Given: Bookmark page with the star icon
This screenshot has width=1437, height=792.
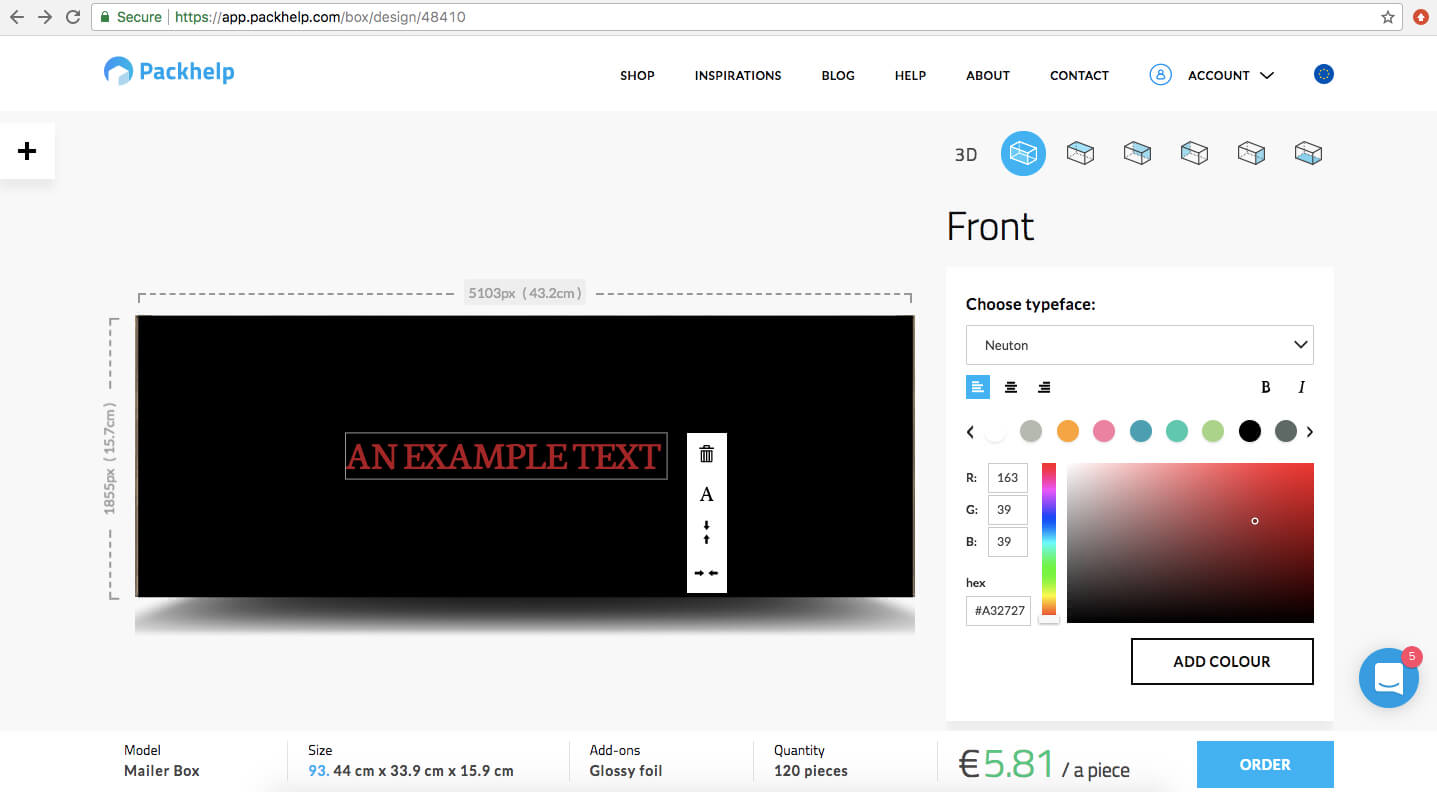Looking at the screenshot, I should tap(1388, 17).
